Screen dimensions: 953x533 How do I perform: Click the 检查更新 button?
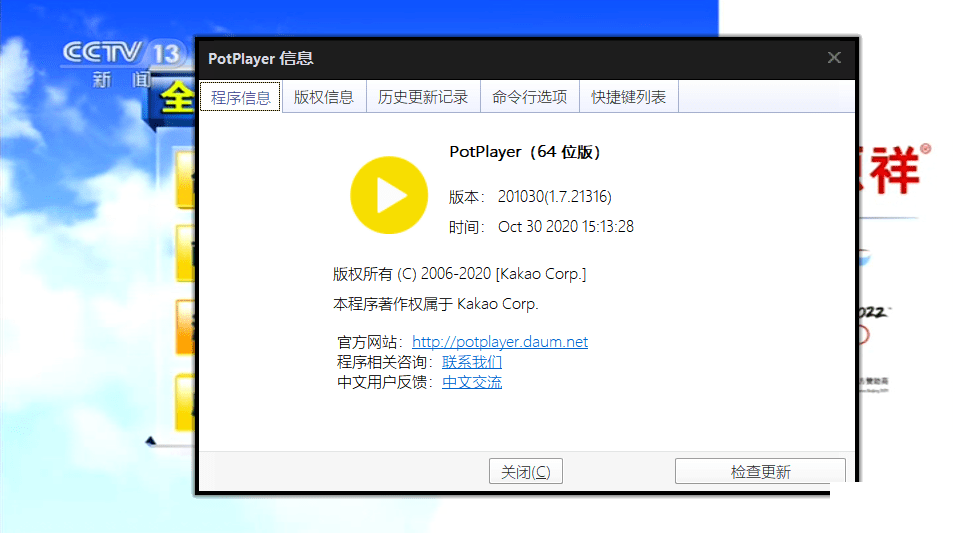(760, 471)
